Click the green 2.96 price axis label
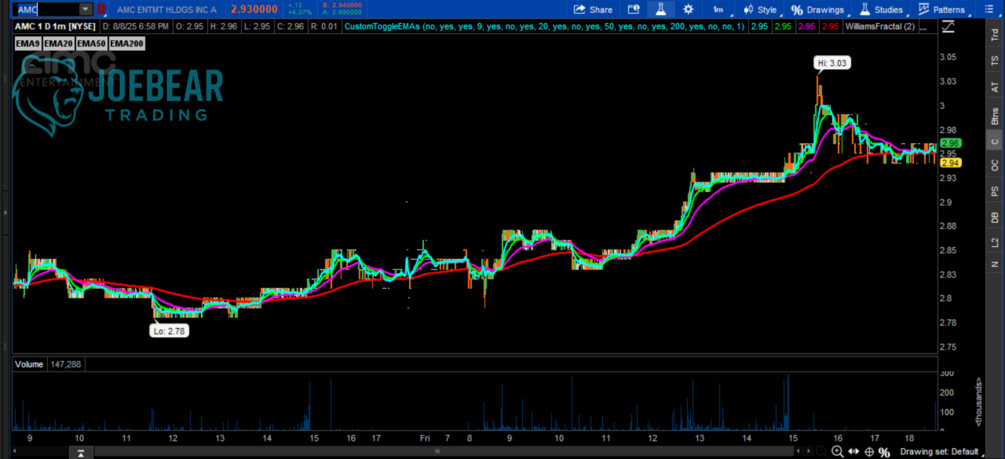This screenshot has height=459, width=1005. [949, 144]
